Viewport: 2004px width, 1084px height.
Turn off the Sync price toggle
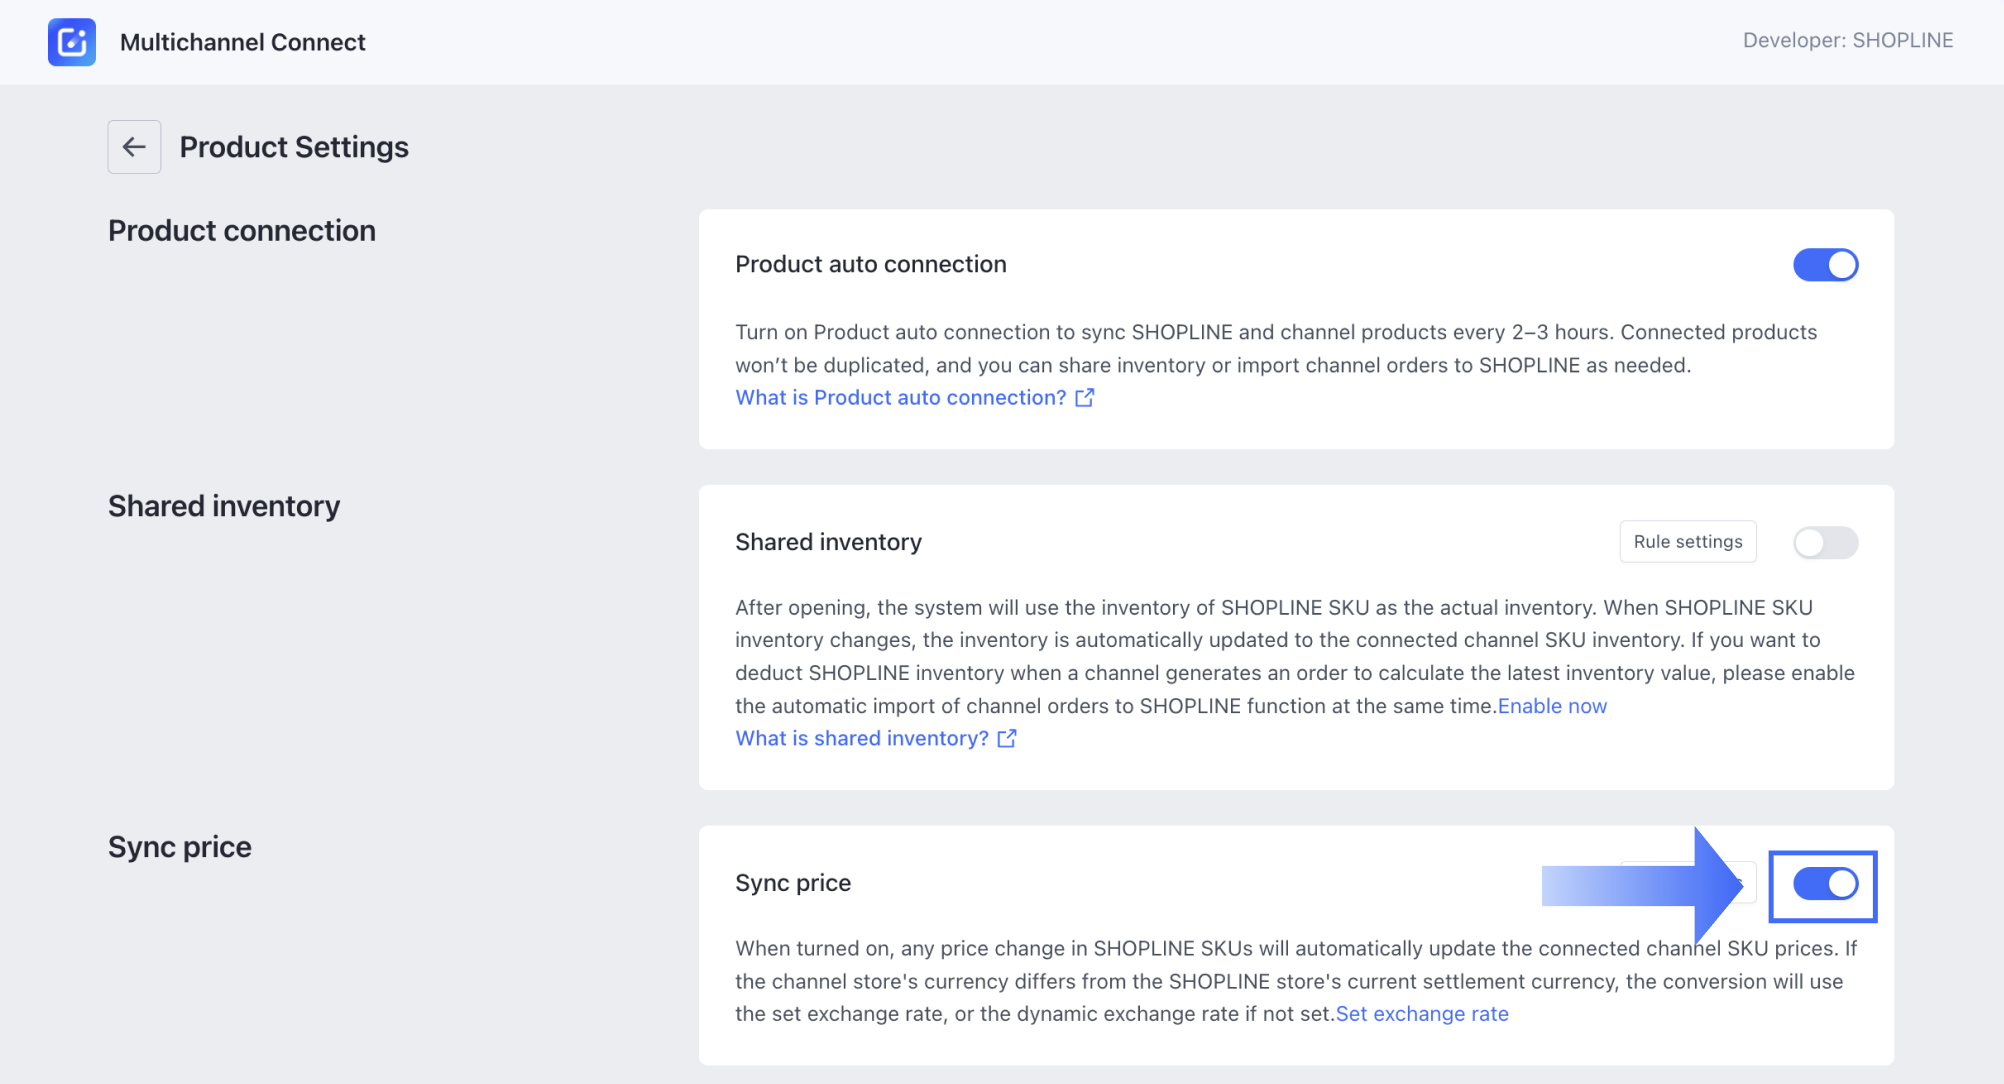pos(1825,884)
